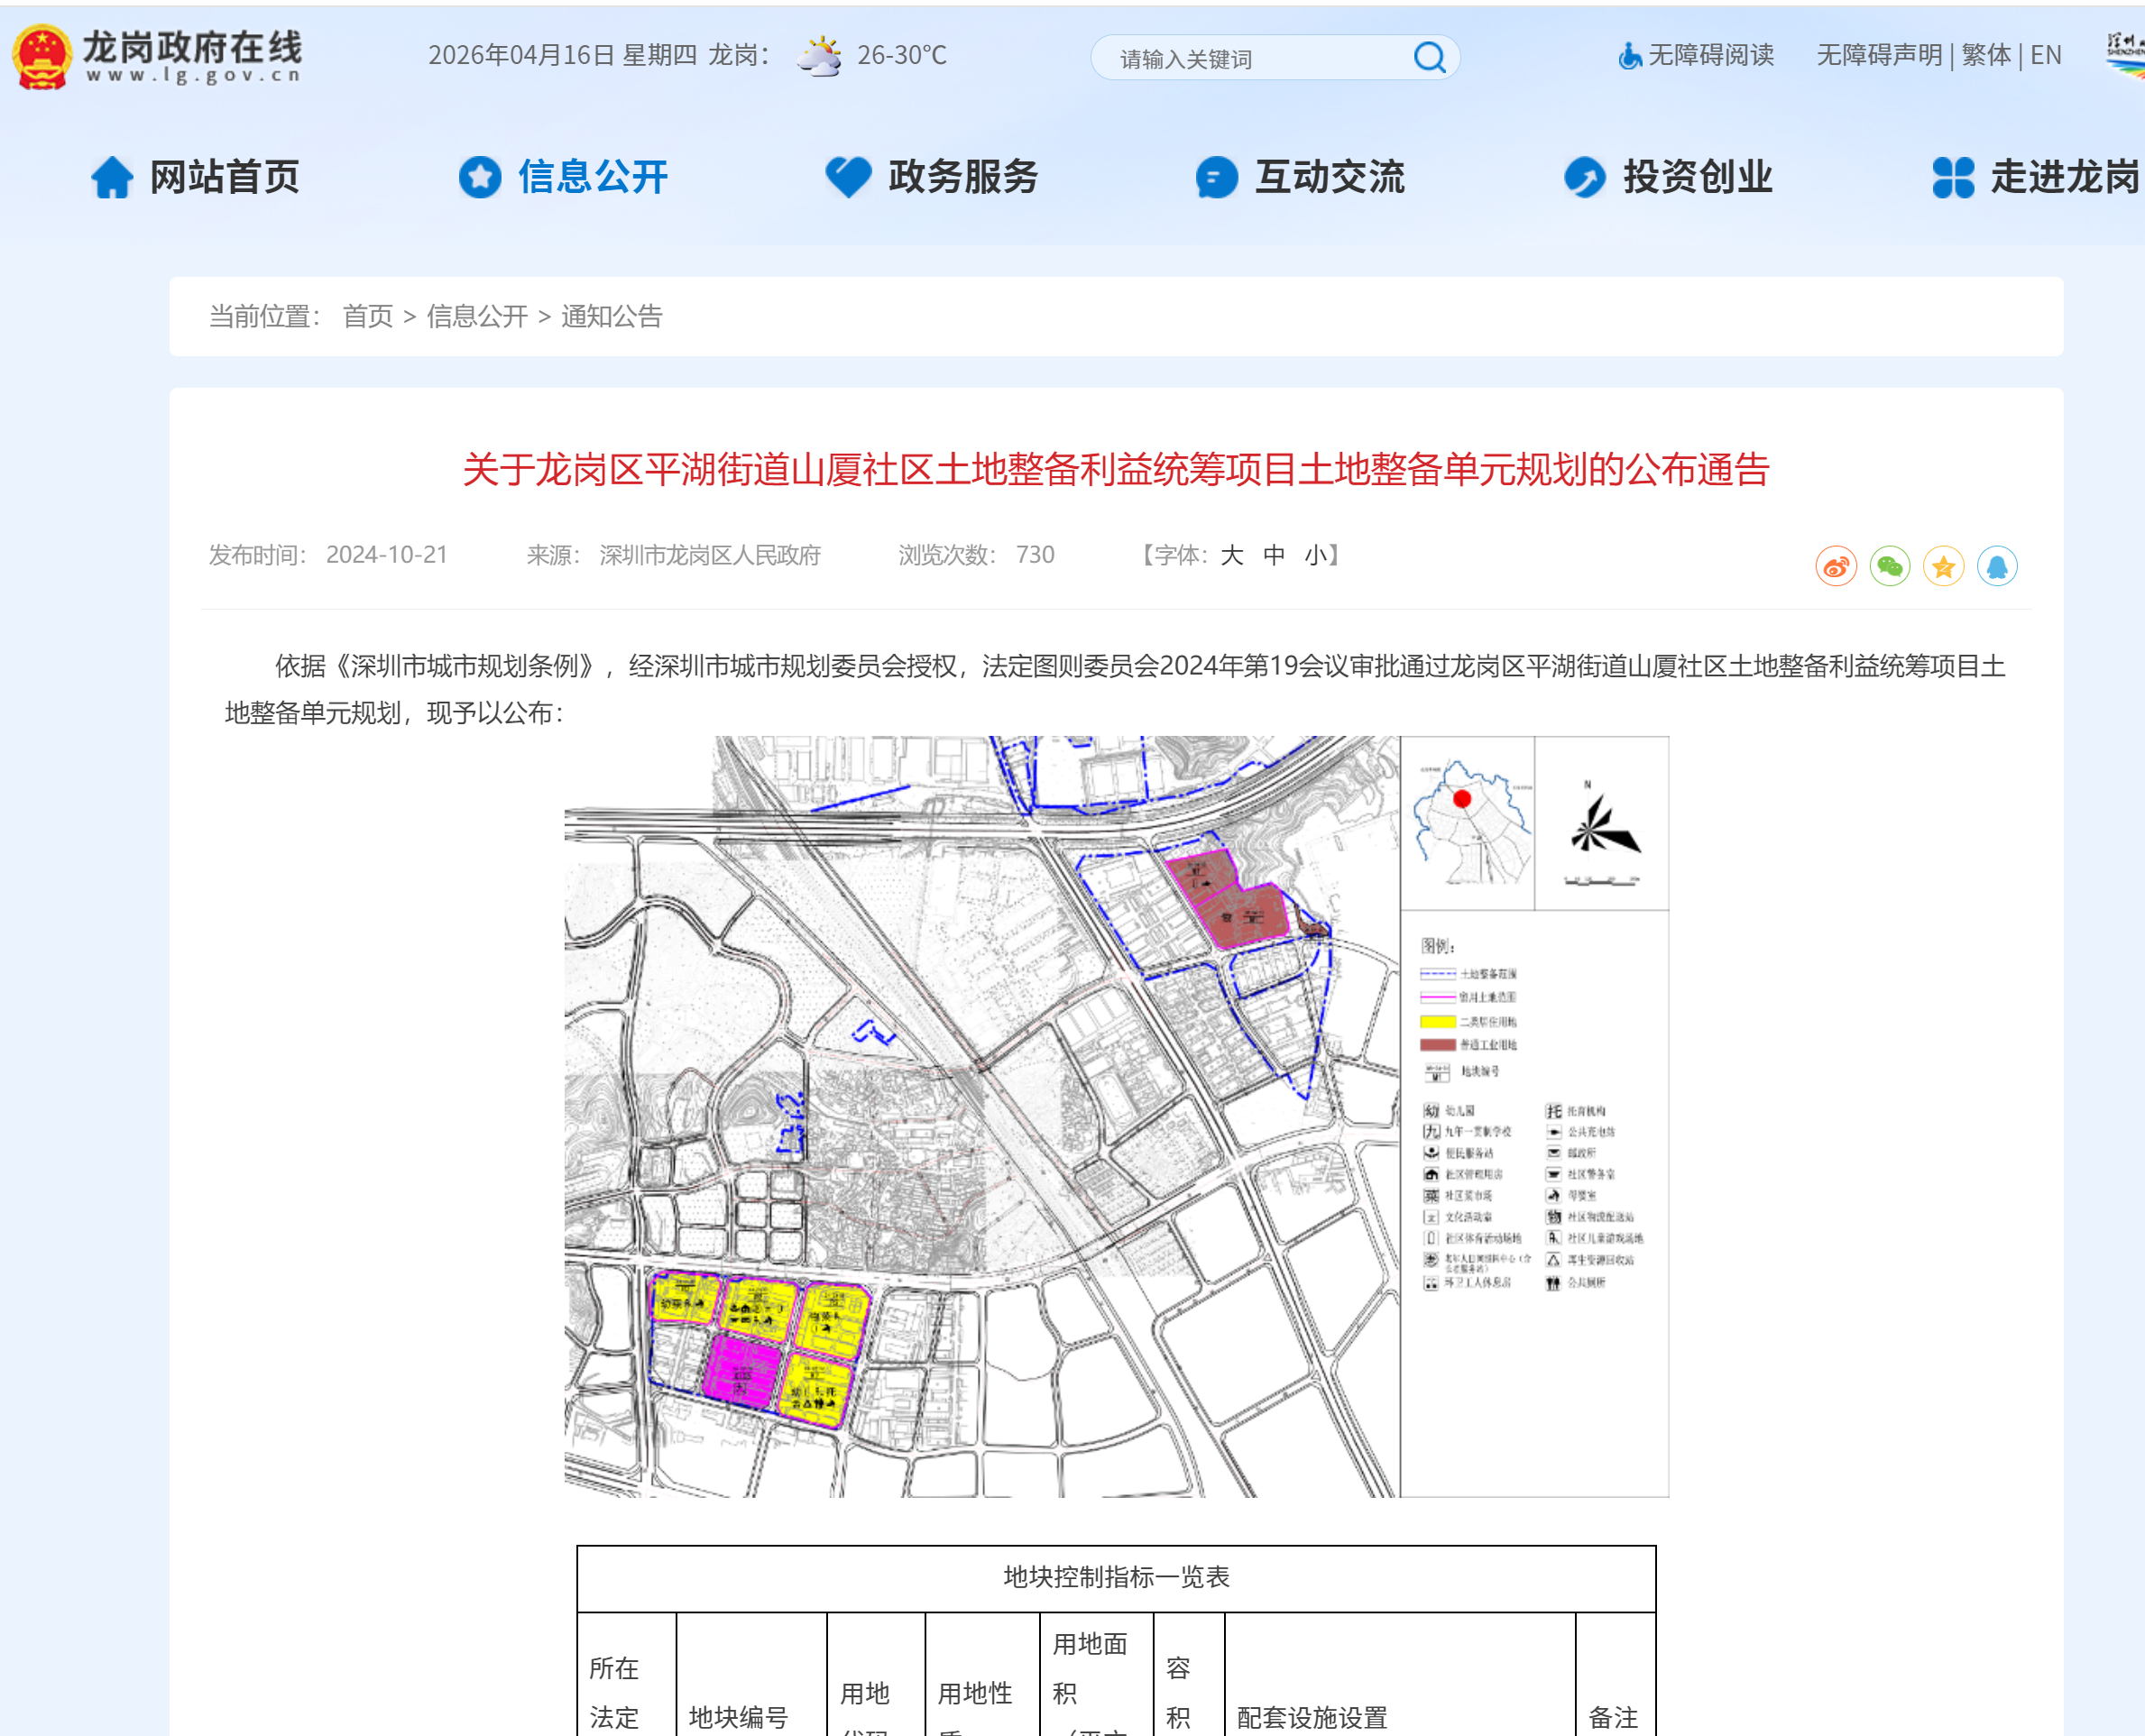
Task: Click the yellow star QZone share icon
Action: [x=1943, y=567]
